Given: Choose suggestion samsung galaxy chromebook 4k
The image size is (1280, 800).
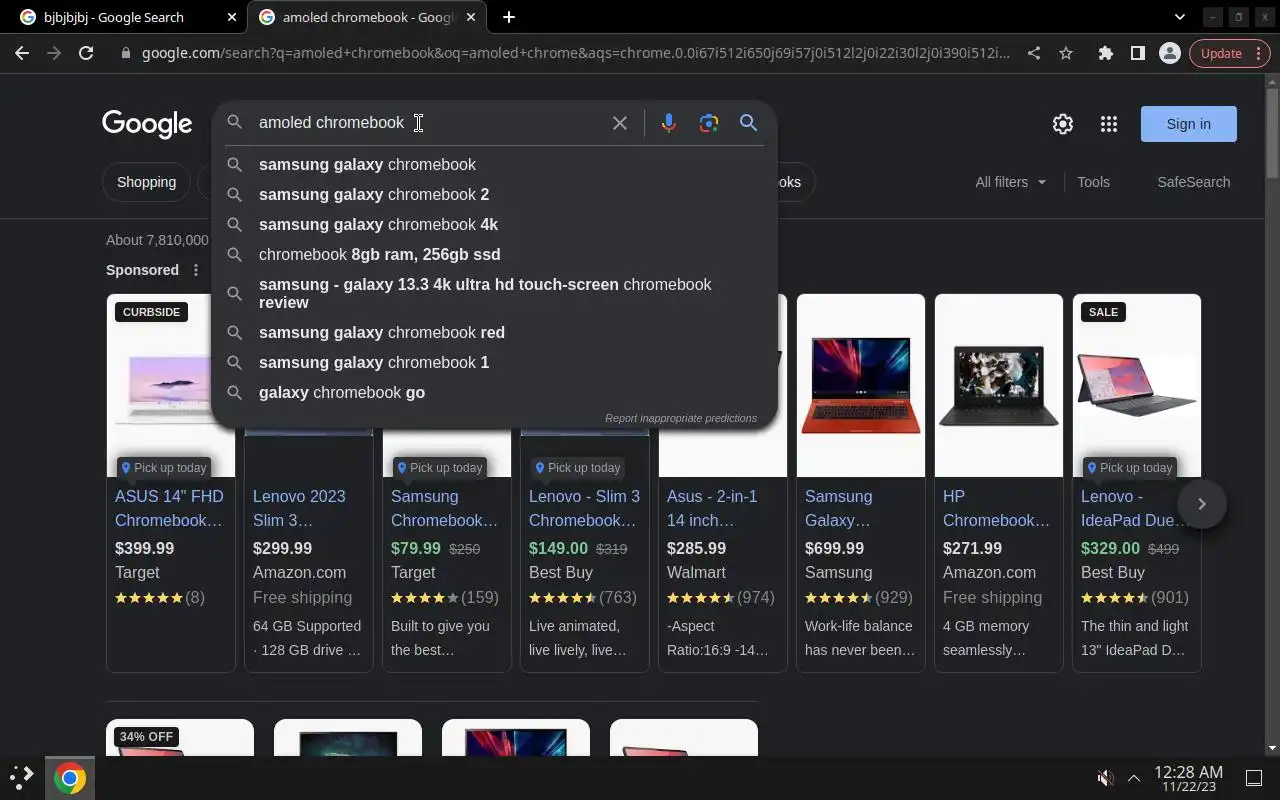Looking at the screenshot, I should (x=494, y=224).
